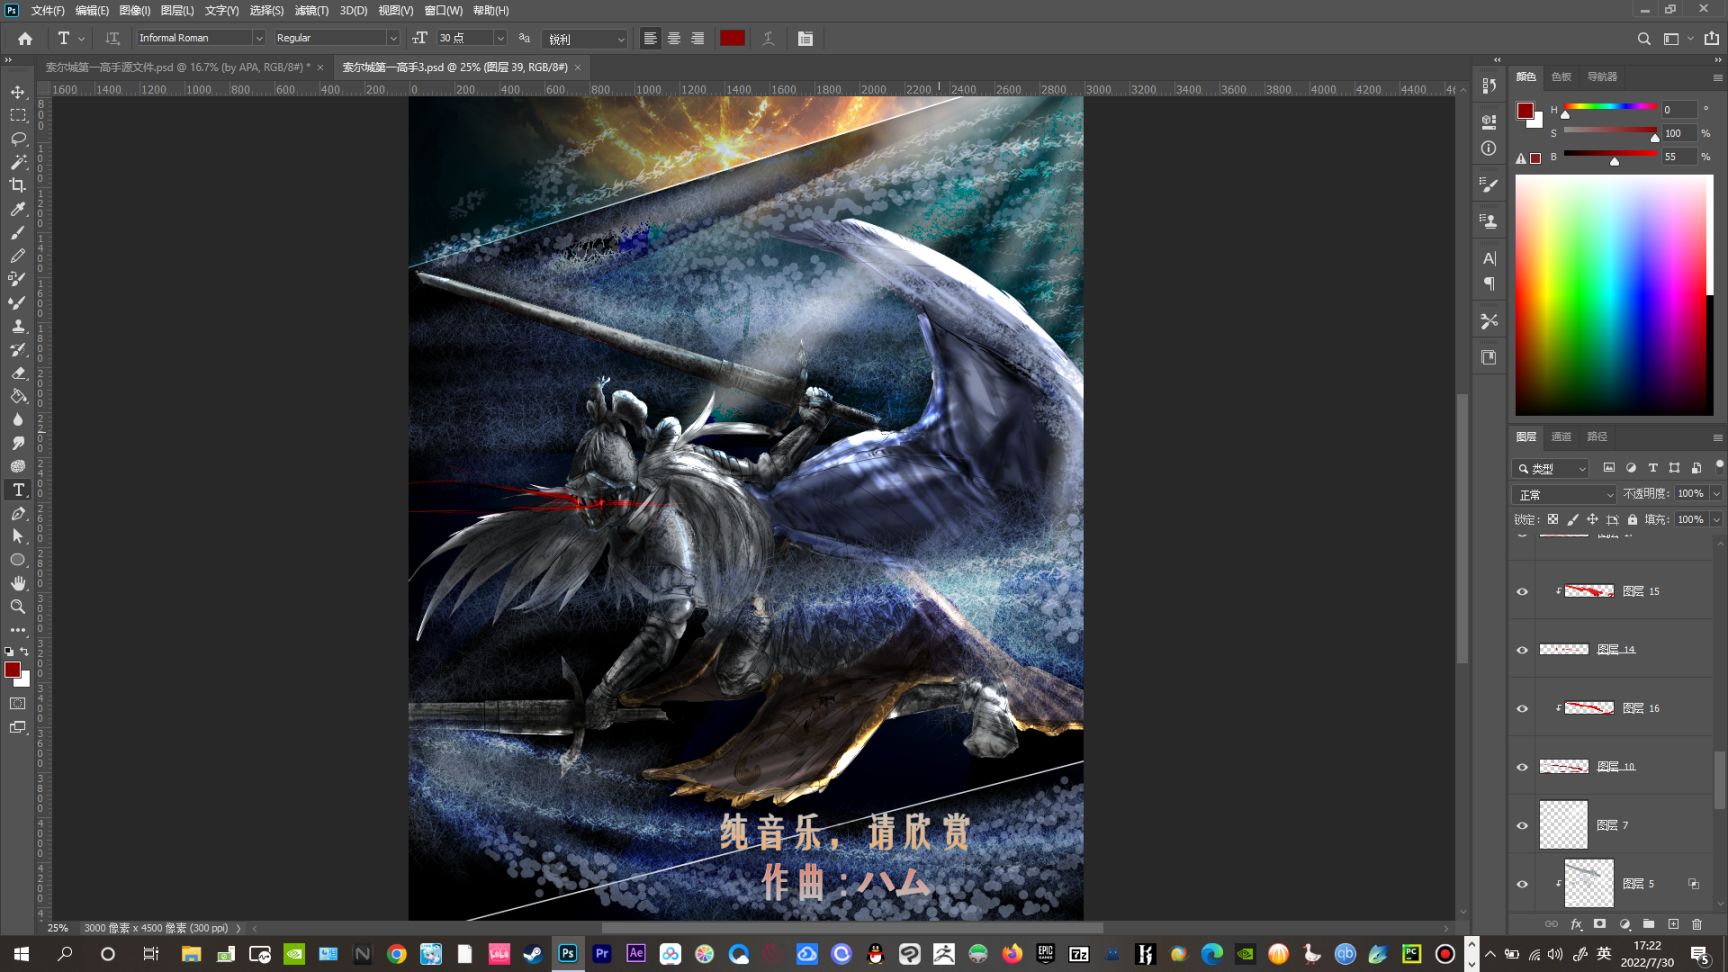Image resolution: width=1728 pixels, height=972 pixels.
Task: Select the Rectangular Marquee tool
Action: coord(18,115)
